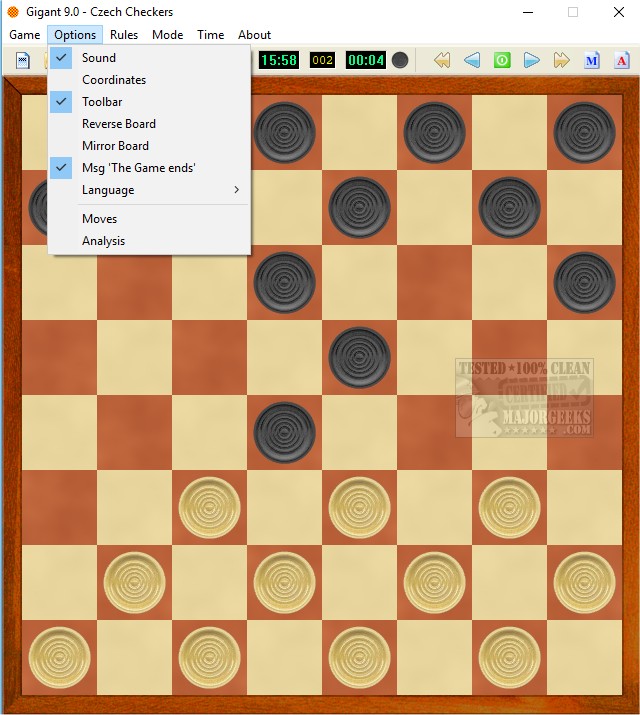Step forward one move with right arrow
The height and width of the screenshot is (715, 640).
coord(532,60)
